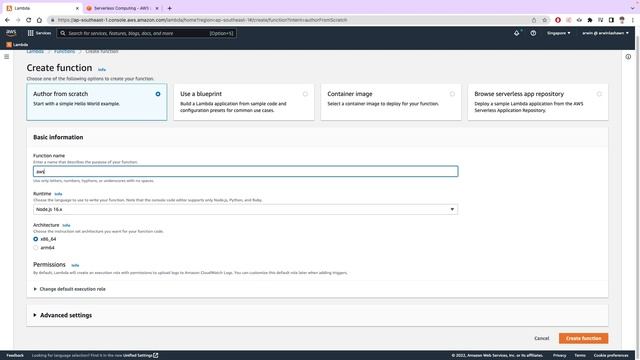Click the Lambda breadcrumb link
The image size is (640, 360).
(x=35, y=51)
